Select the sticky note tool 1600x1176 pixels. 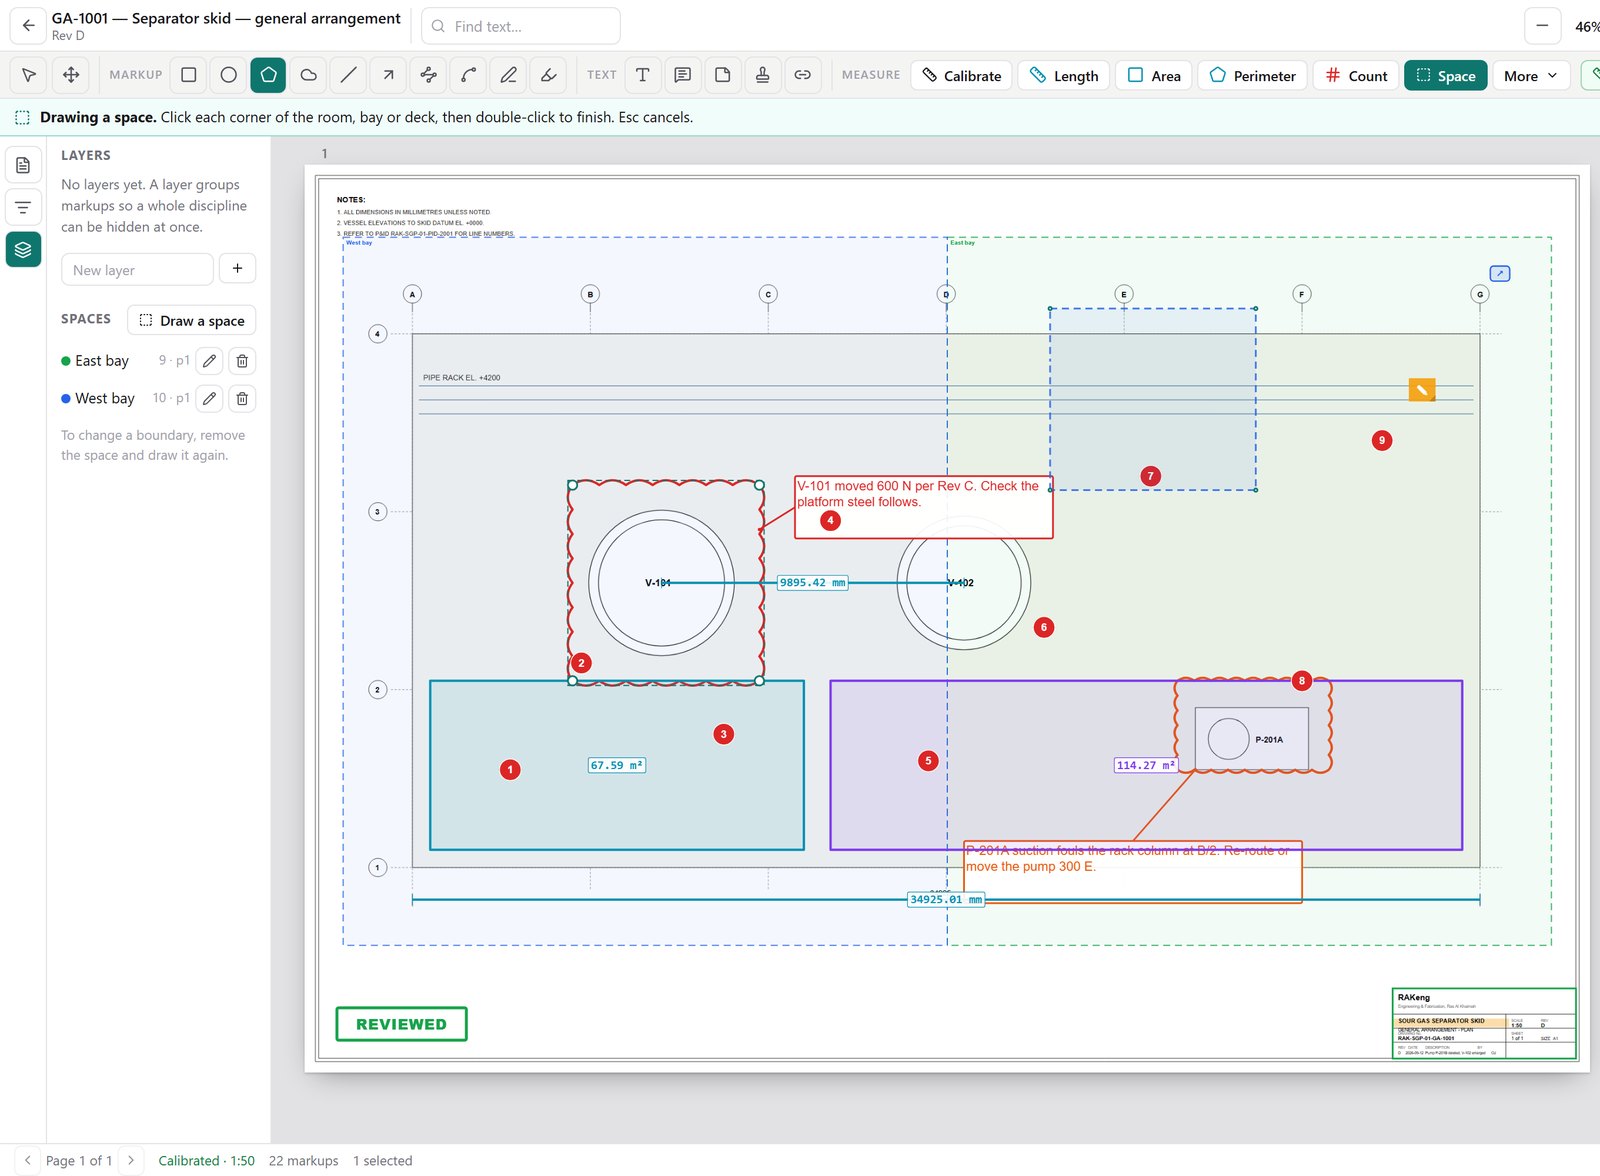point(723,75)
